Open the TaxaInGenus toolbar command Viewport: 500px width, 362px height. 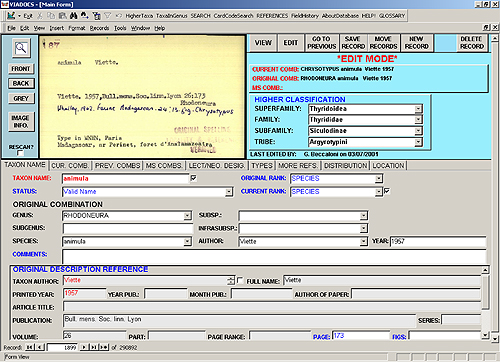[x=172, y=16]
